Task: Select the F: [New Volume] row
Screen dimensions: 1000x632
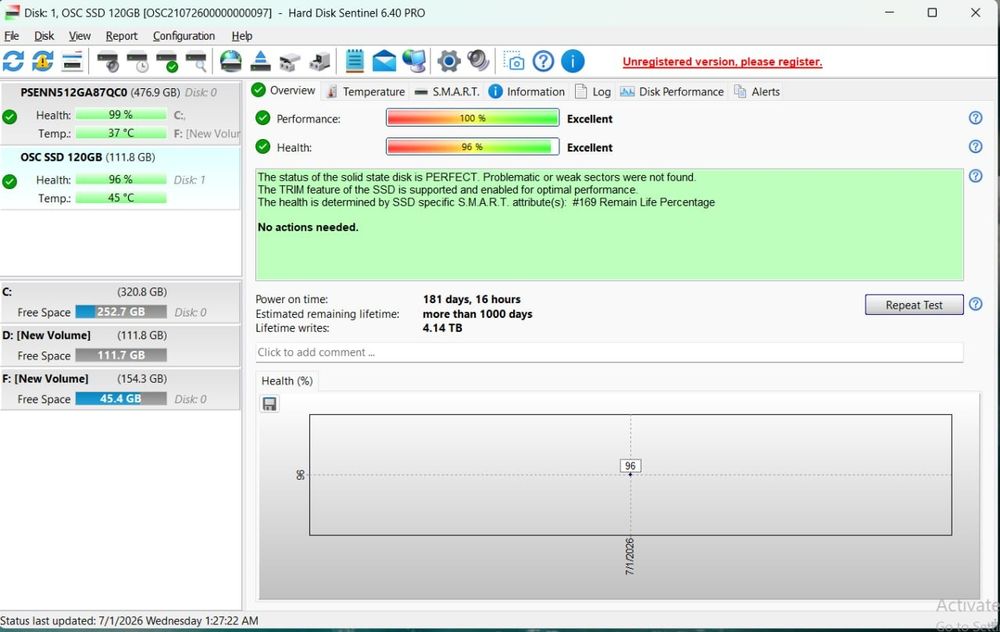Action: [121, 389]
